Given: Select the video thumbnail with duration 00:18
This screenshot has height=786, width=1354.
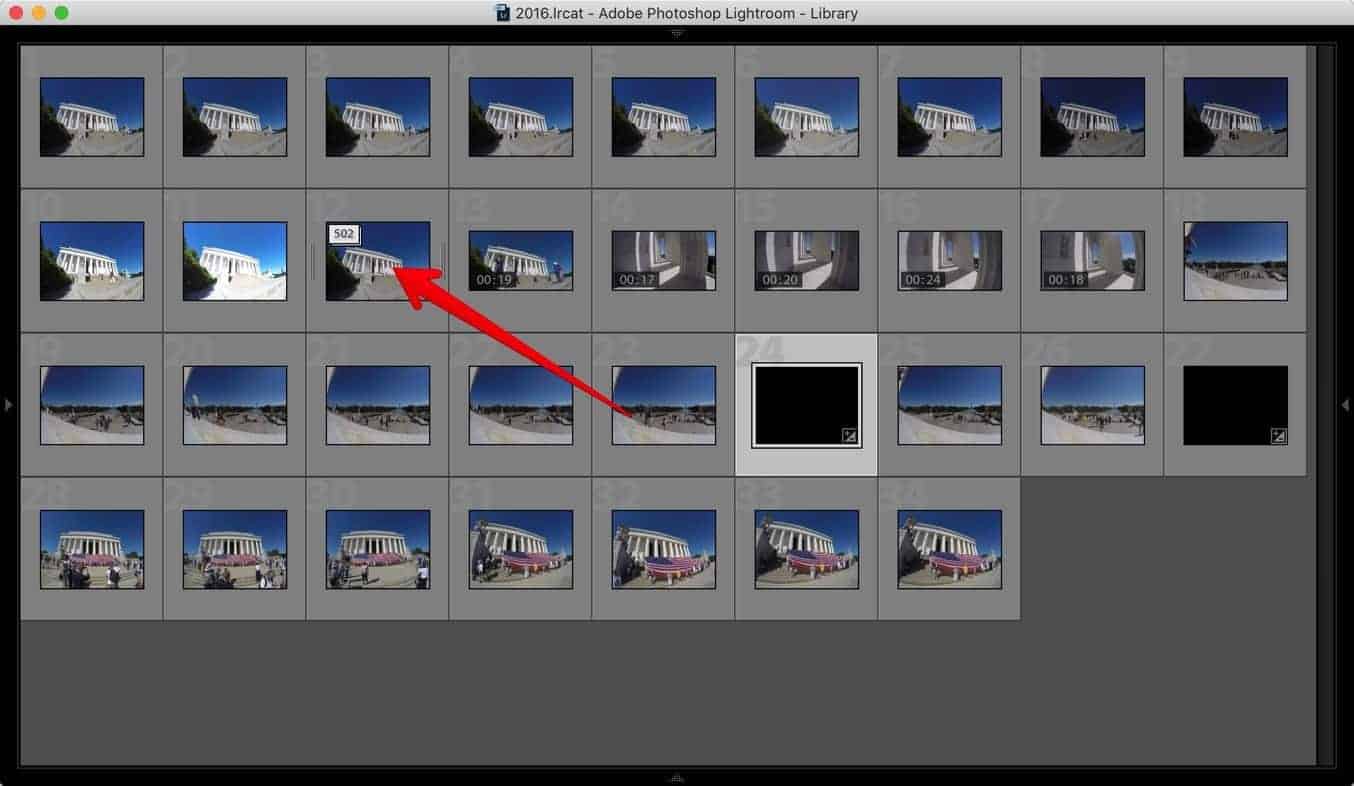Looking at the screenshot, I should click(x=1093, y=261).
